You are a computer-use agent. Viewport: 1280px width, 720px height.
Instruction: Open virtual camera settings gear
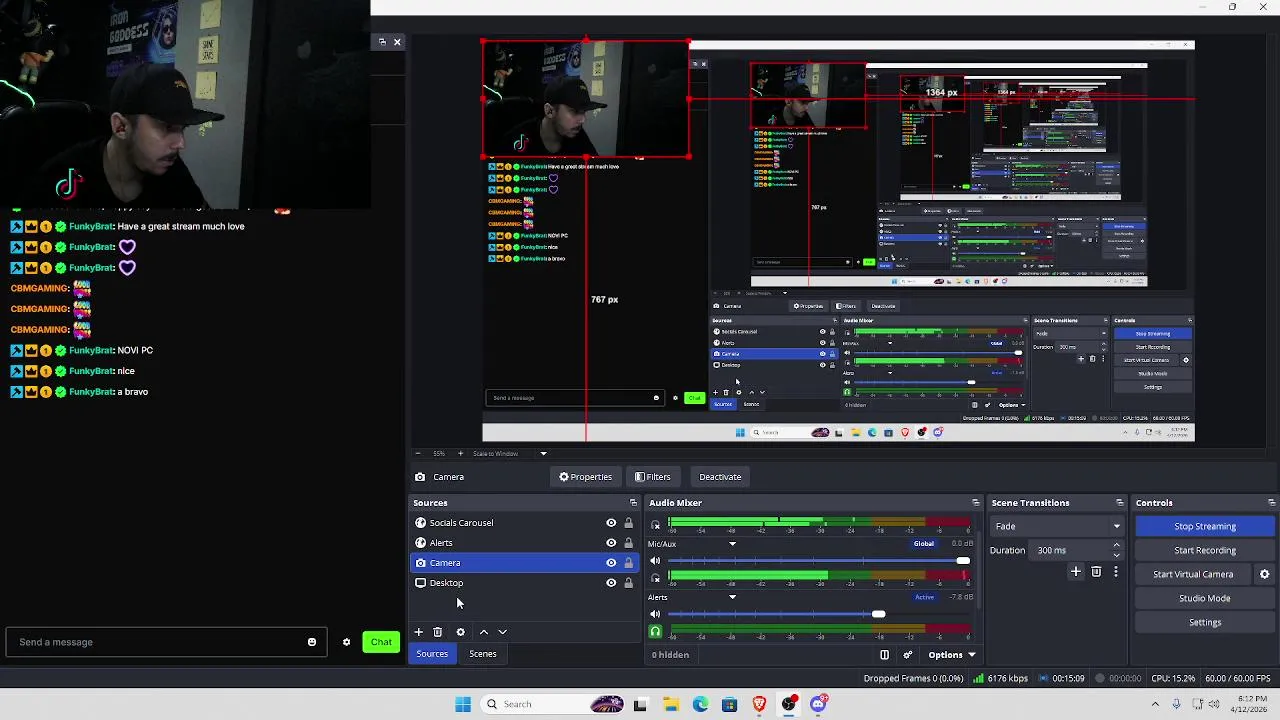point(1264,574)
